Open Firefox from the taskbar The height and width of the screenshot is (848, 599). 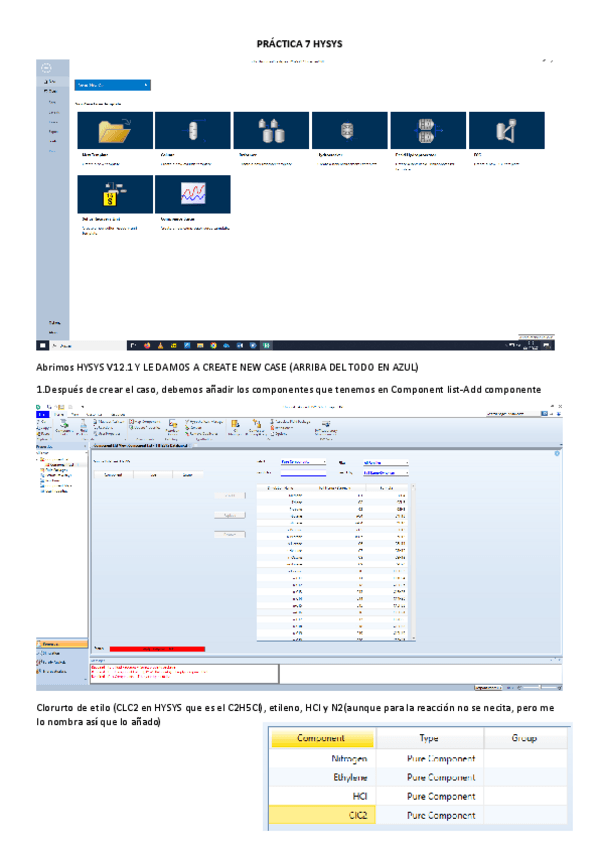147,345
